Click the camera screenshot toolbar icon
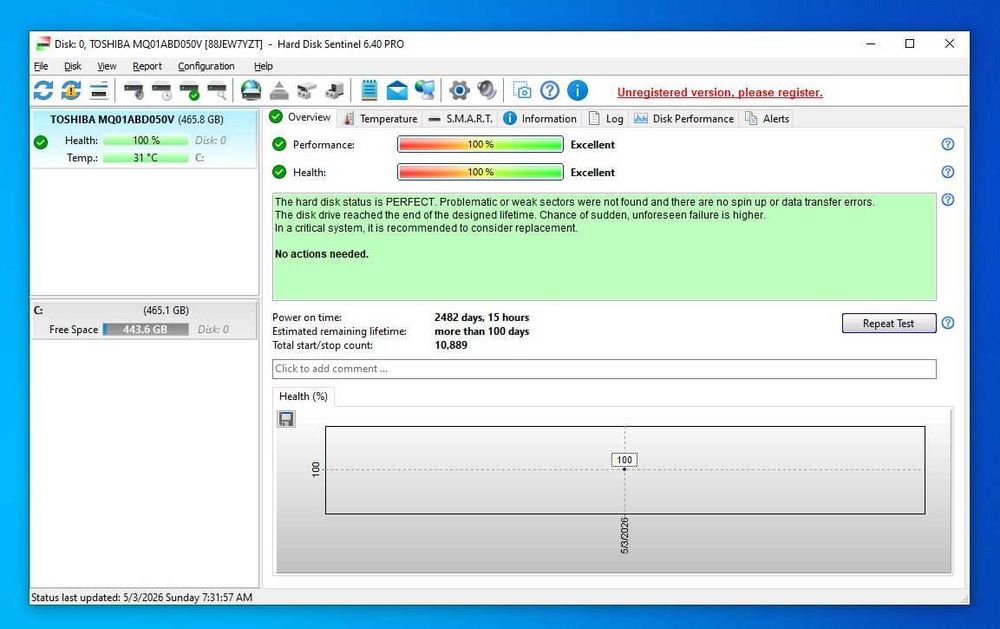Image resolution: width=1000 pixels, height=629 pixels. pos(522,91)
